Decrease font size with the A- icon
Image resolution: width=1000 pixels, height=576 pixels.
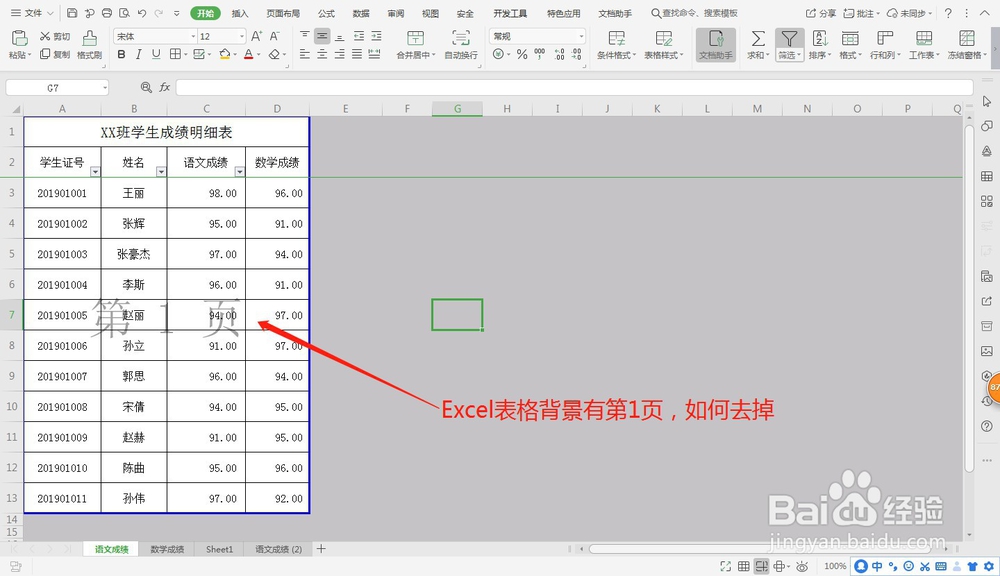(274, 36)
